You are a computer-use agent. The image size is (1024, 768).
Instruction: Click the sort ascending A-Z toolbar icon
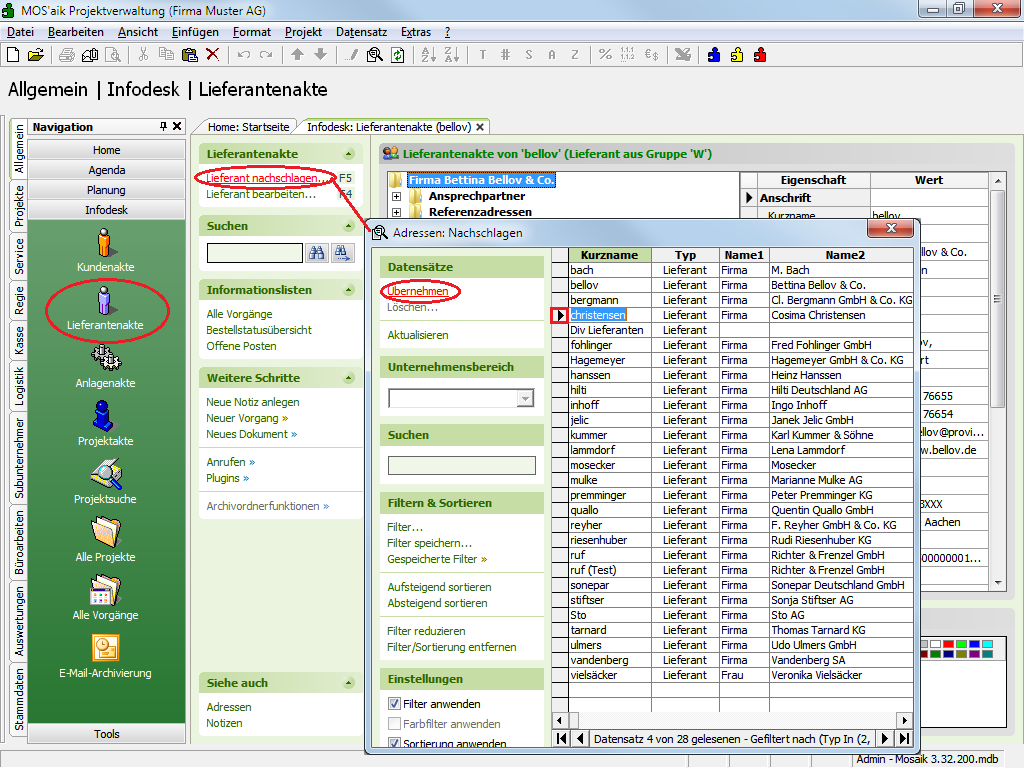[x=427, y=55]
